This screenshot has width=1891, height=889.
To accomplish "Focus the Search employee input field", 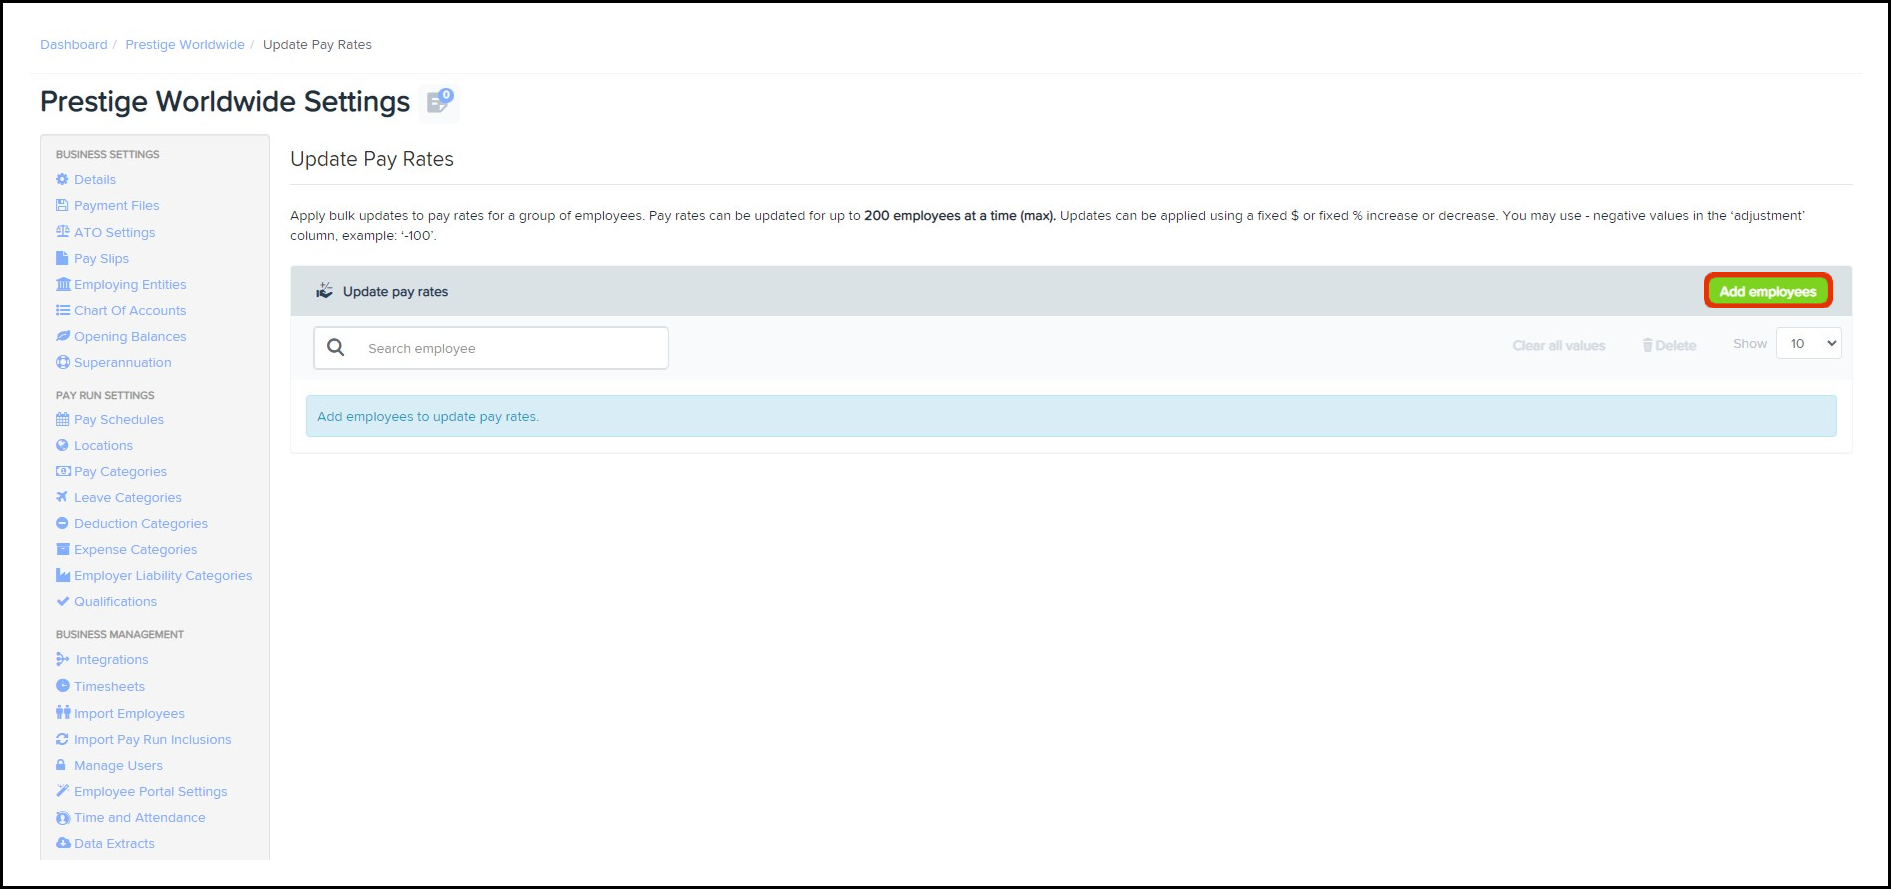I will pyautogui.click(x=510, y=348).
